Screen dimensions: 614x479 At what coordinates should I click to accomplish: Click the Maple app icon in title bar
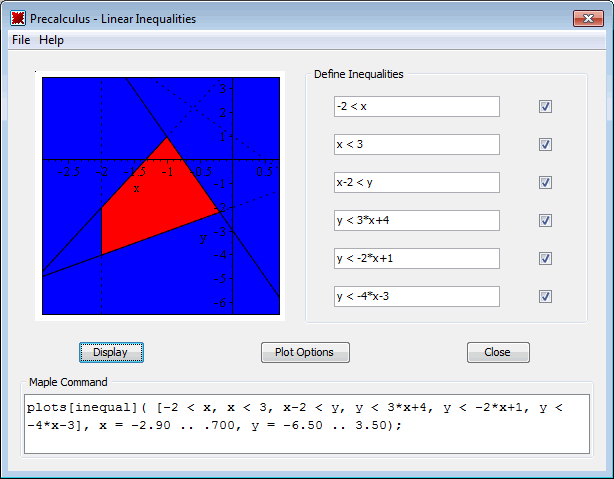click(x=17, y=18)
